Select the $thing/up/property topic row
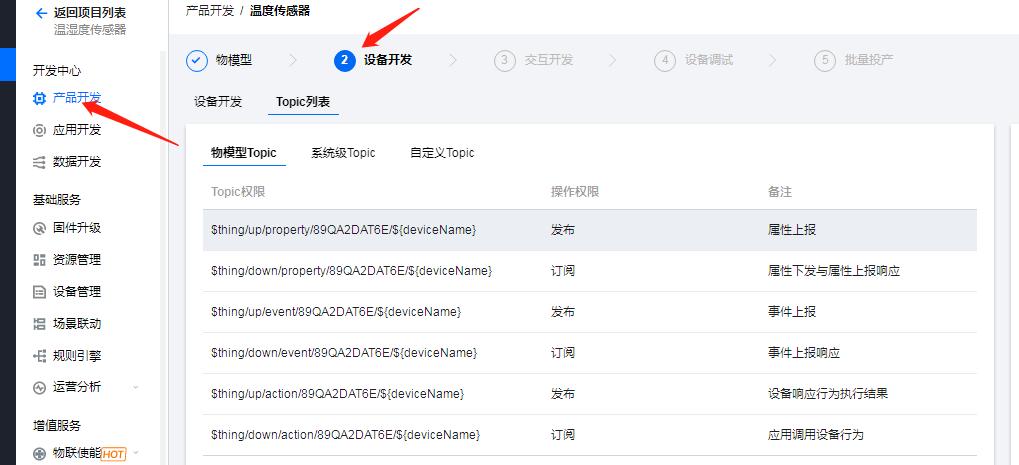 pos(589,230)
